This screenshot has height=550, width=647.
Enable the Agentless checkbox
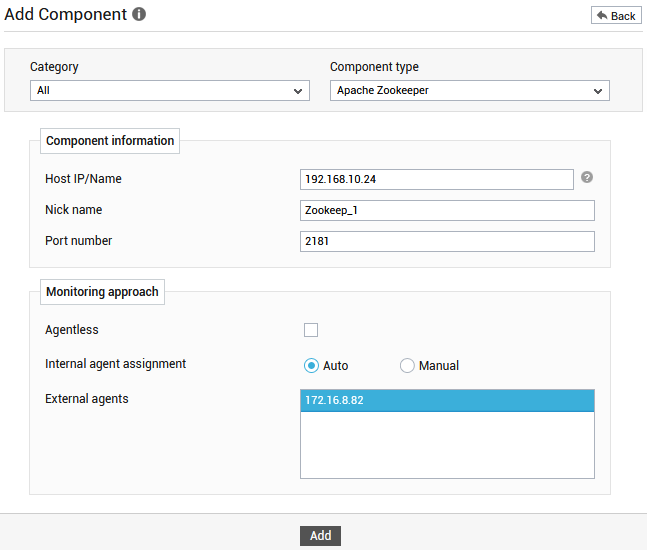click(x=311, y=330)
